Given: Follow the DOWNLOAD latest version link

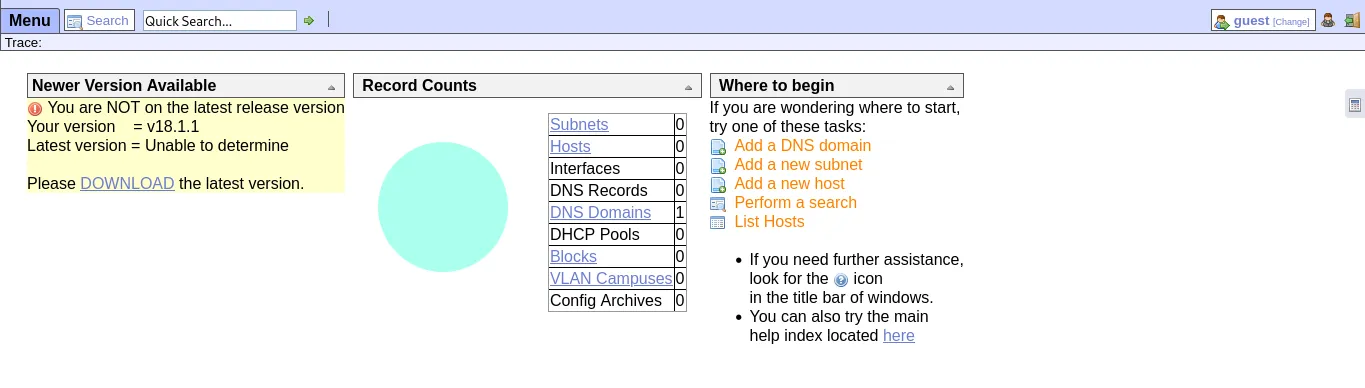Looking at the screenshot, I should tap(127, 183).
